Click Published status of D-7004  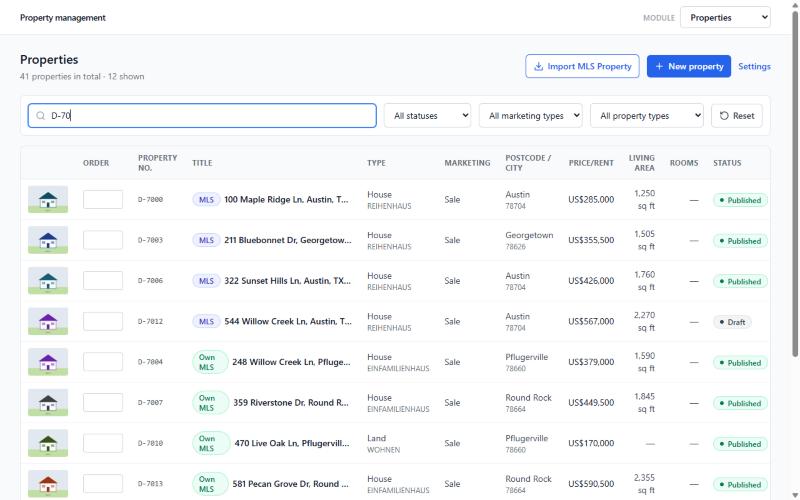(x=740, y=363)
